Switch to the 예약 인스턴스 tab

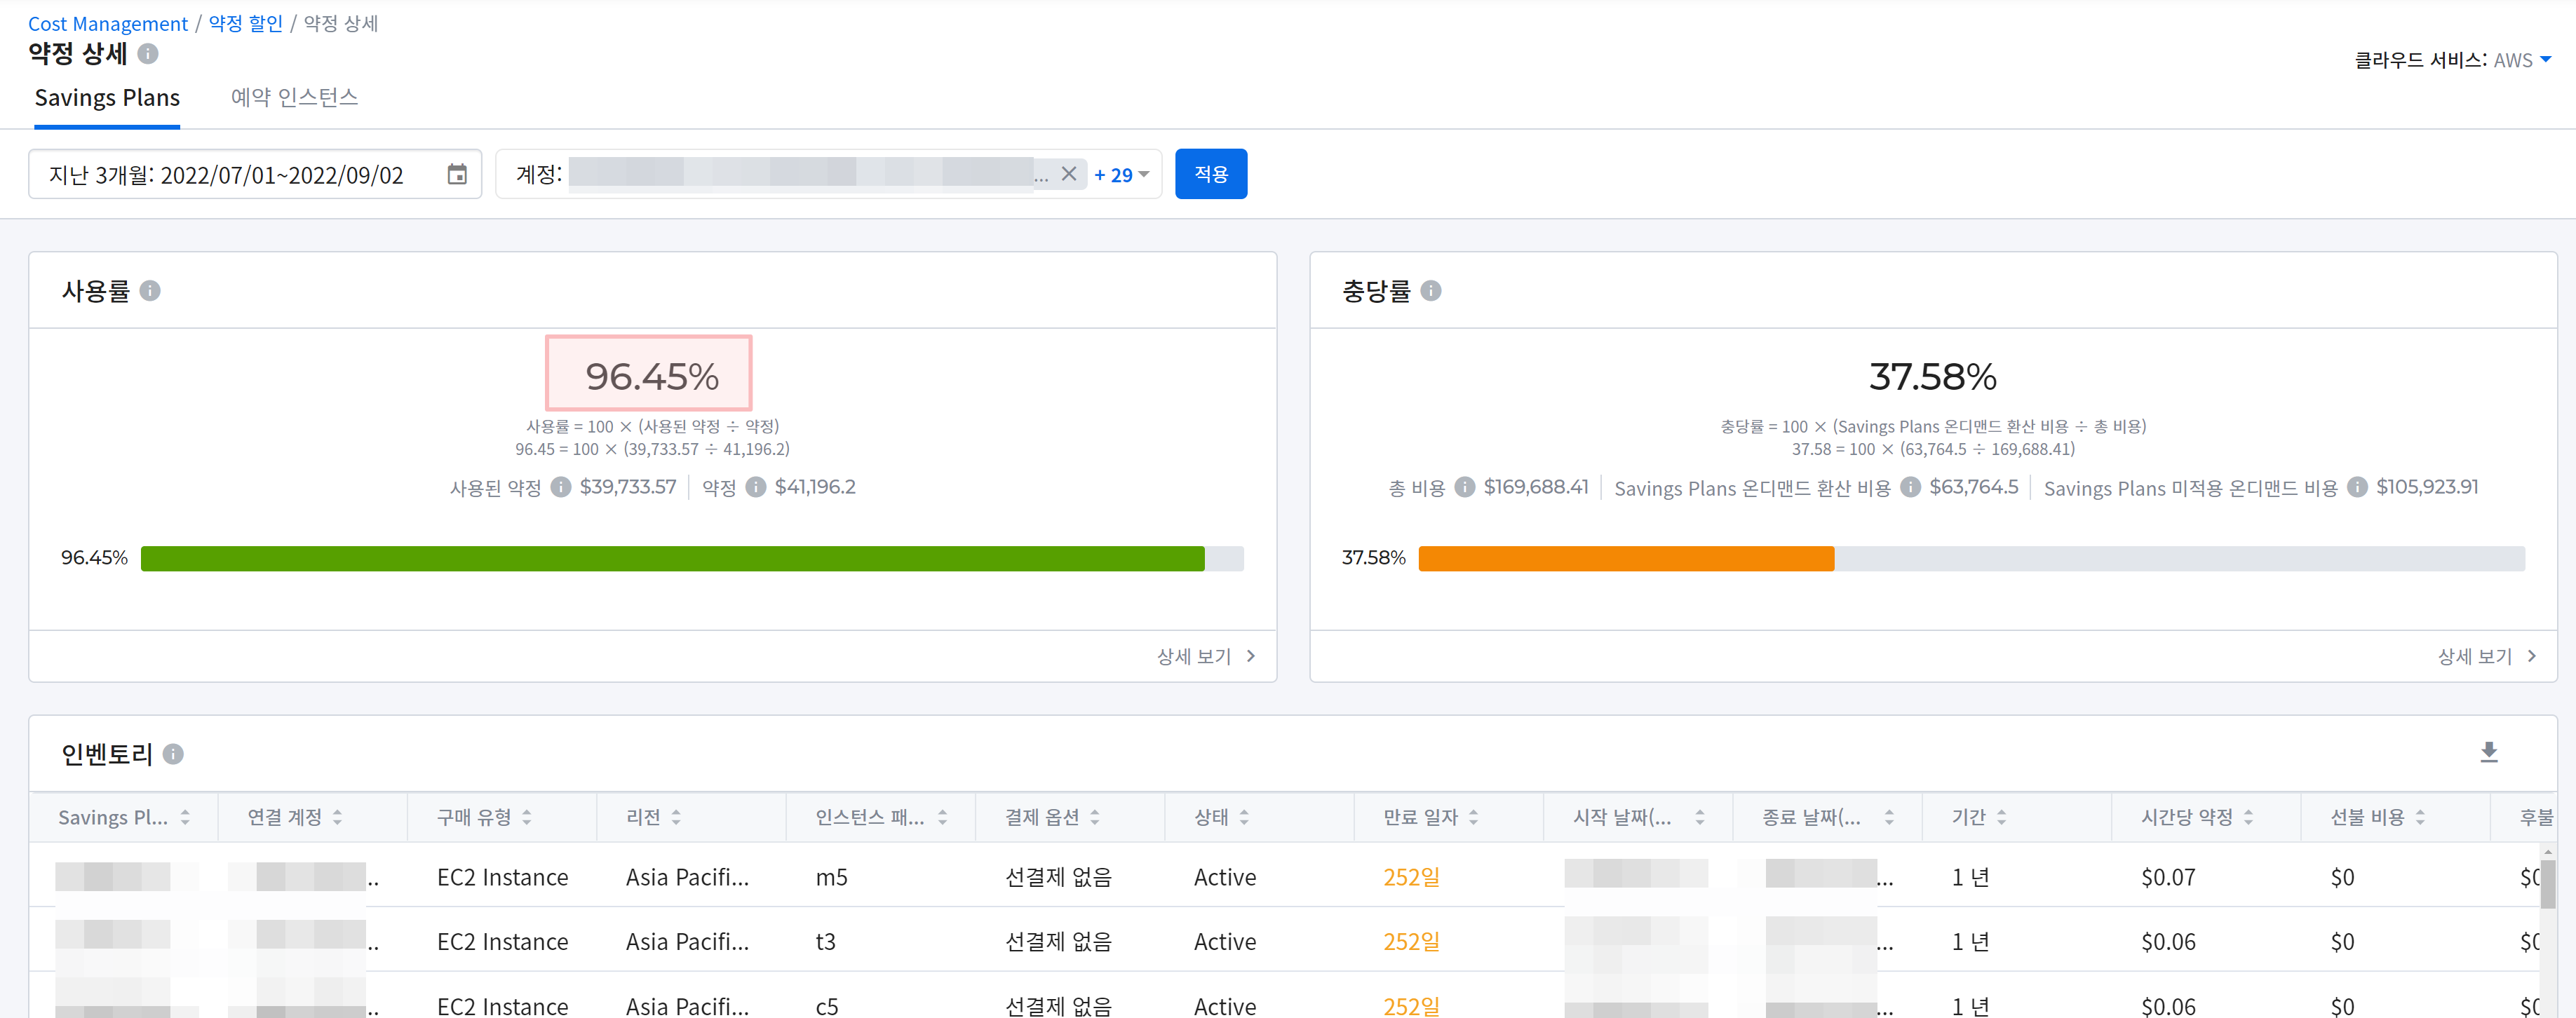point(294,98)
